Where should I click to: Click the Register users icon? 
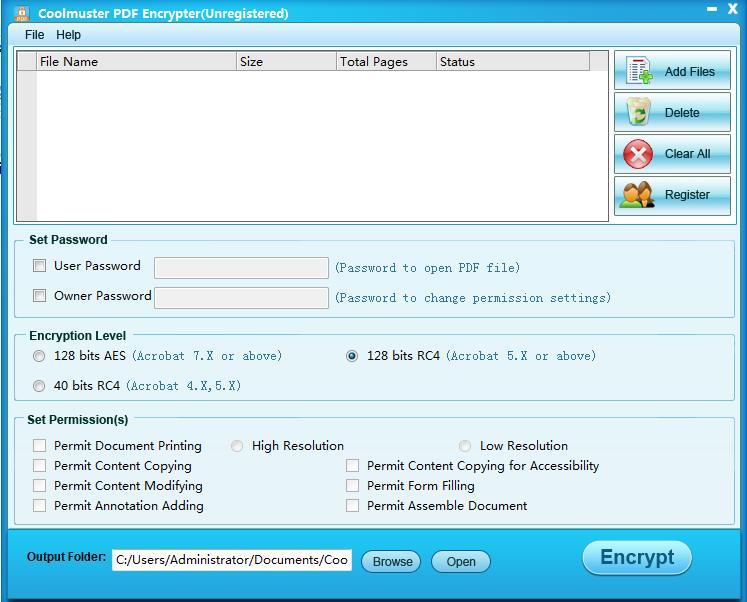tap(637, 194)
